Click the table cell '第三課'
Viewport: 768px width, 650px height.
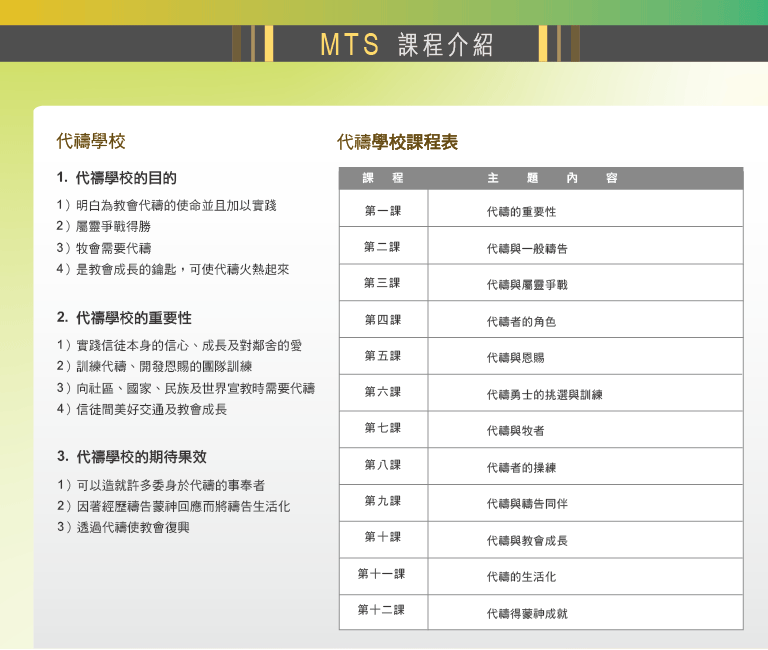(382, 283)
